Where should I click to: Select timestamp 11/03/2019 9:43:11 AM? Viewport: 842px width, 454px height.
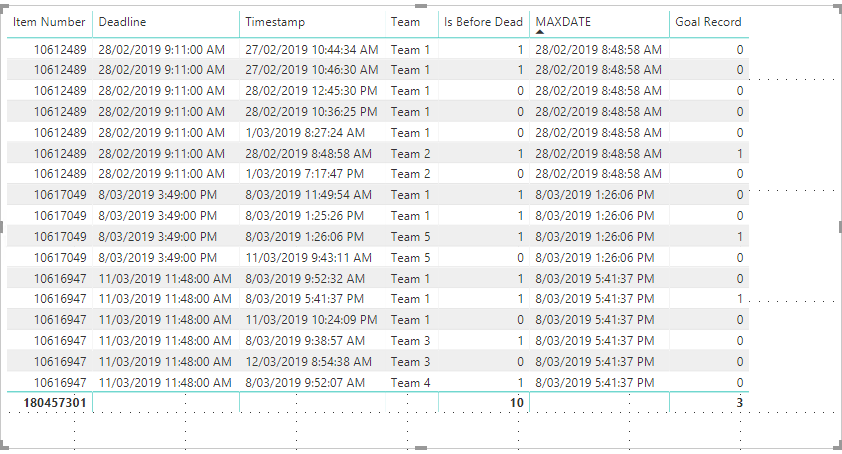[308, 258]
